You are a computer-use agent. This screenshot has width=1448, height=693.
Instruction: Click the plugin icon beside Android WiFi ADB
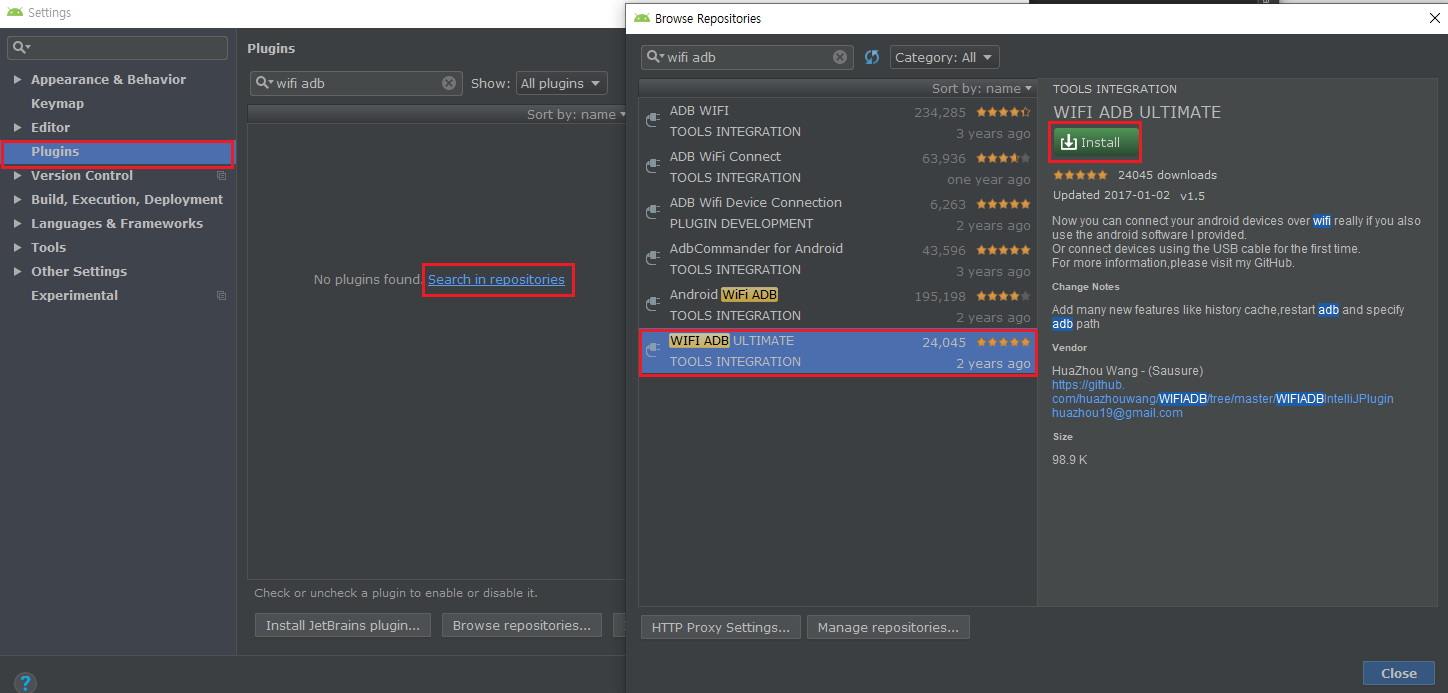tap(653, 304)
